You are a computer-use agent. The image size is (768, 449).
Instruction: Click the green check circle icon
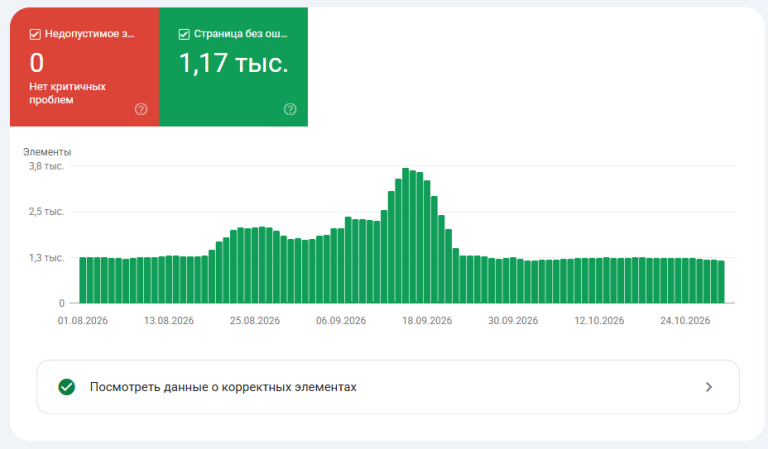(x=67, y=387)
